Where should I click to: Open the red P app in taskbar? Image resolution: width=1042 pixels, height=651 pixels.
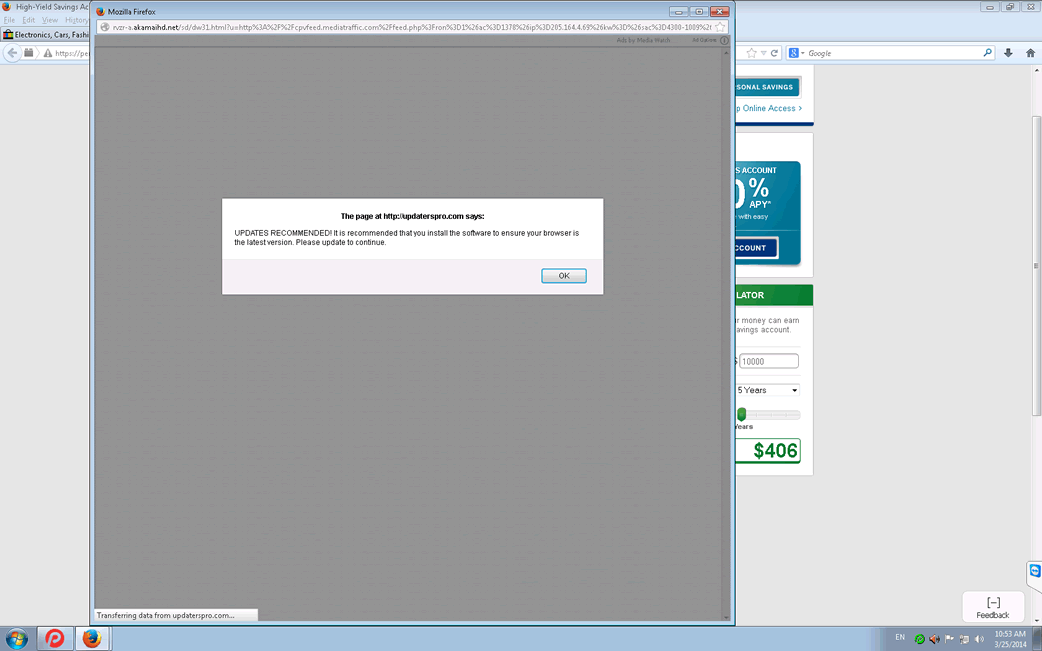pyautogui.click(x=55, y=638)
